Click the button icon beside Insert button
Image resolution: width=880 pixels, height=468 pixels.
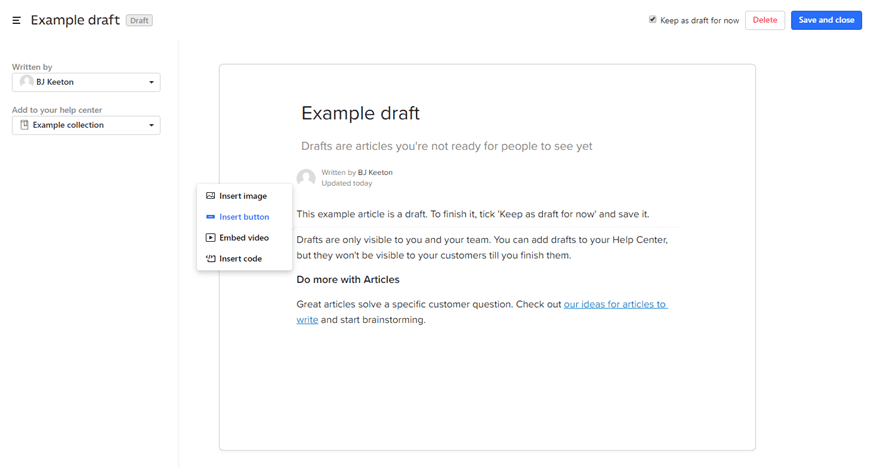(x=210, y=217)
